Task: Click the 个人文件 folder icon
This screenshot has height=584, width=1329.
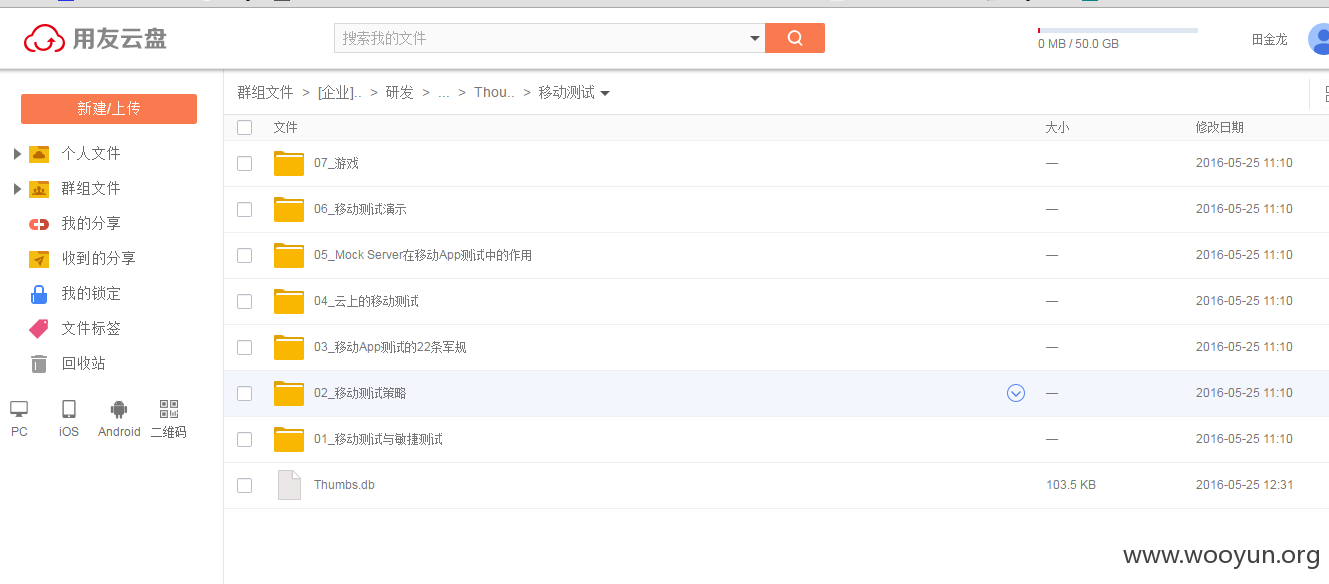Action: pos(39,154)
